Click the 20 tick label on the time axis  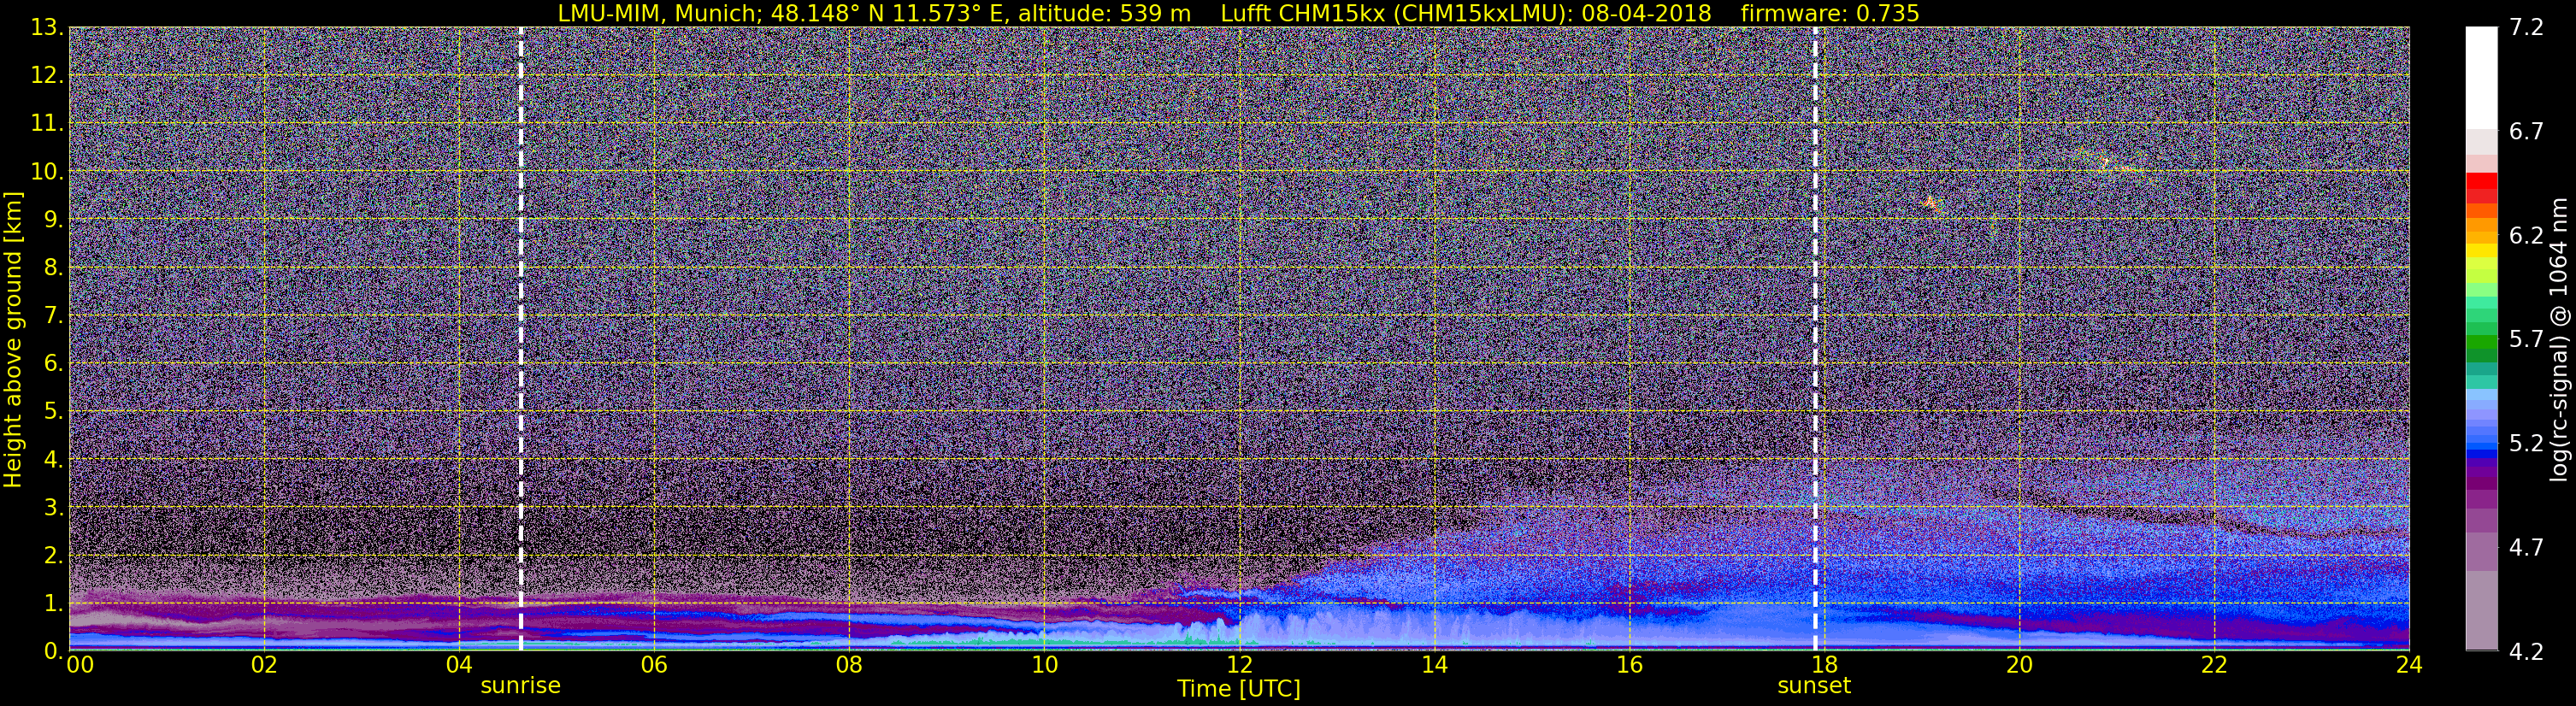click(x=2019, y=665)
